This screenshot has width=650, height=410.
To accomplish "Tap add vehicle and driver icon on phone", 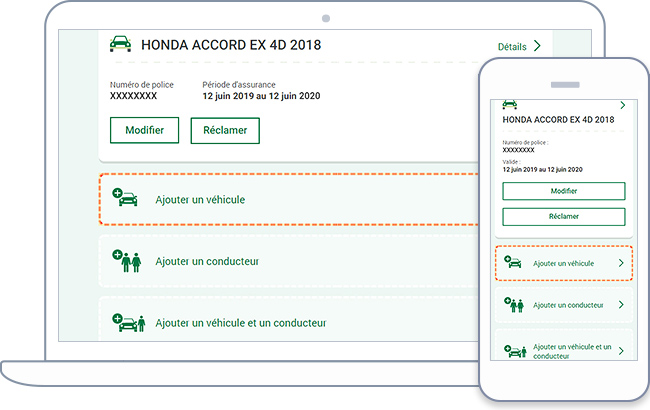I will coord(515,352).
